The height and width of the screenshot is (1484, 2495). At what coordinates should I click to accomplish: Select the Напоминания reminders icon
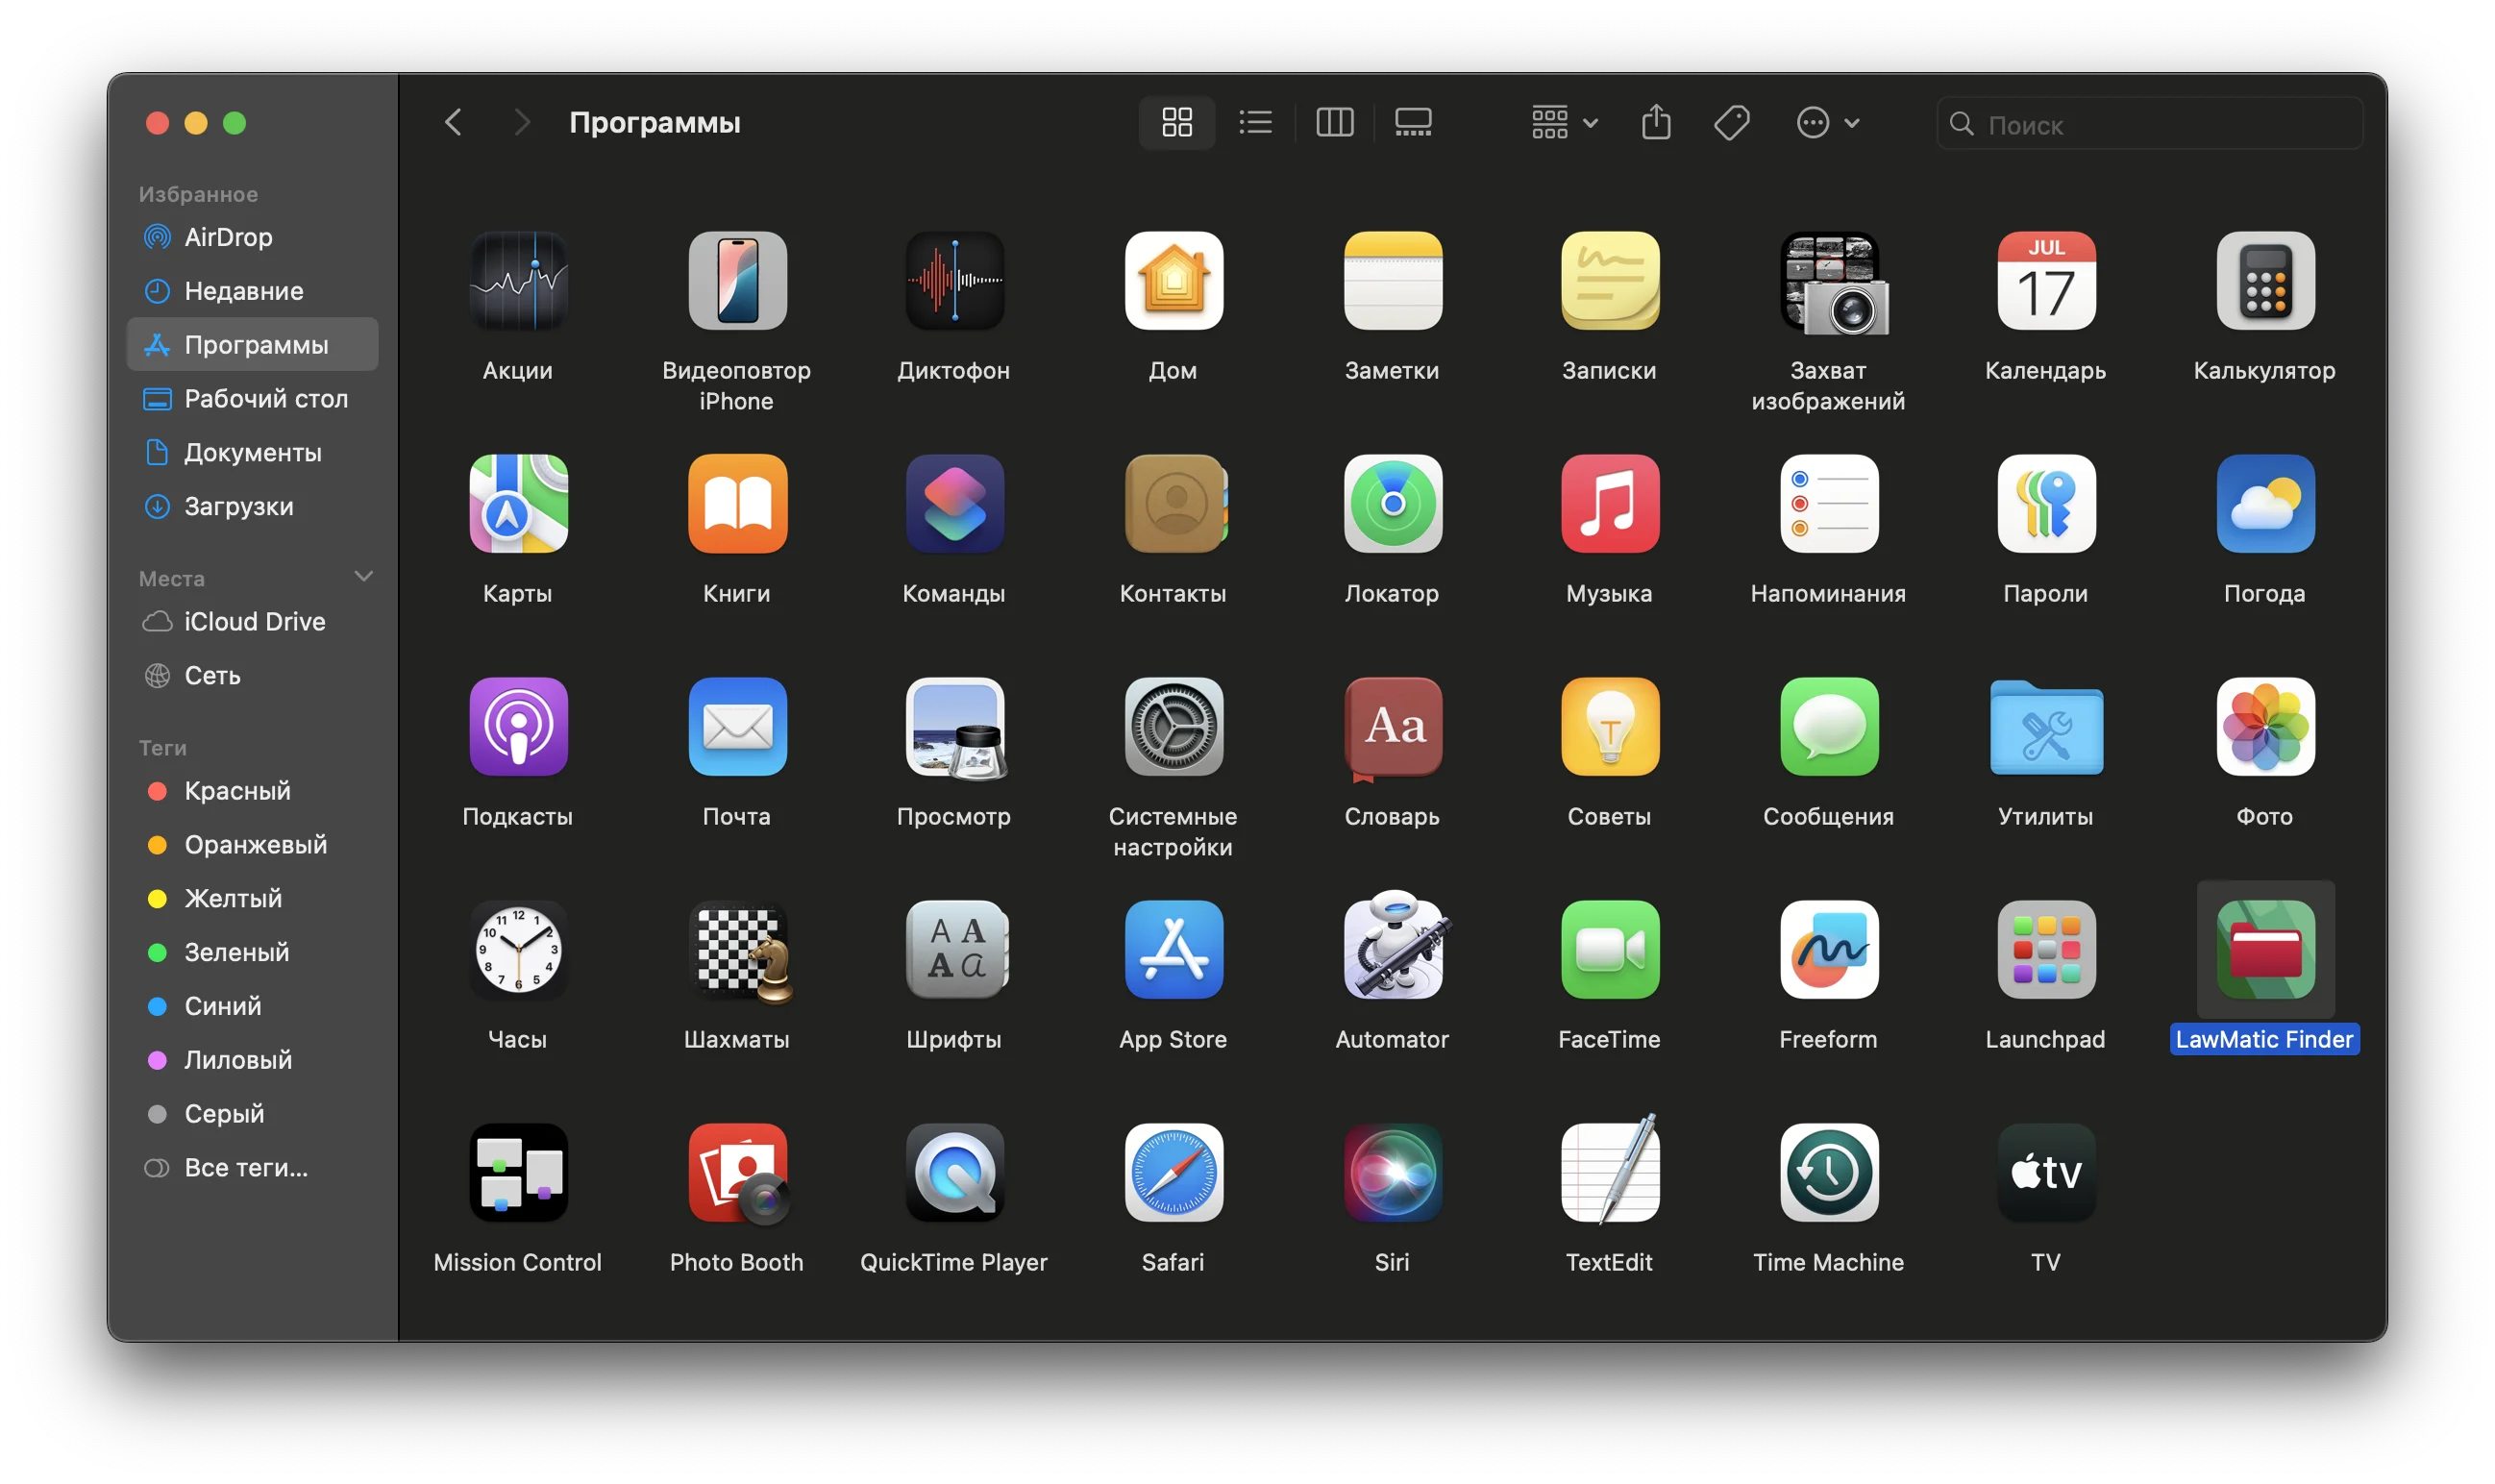[x=1829, y=504]
